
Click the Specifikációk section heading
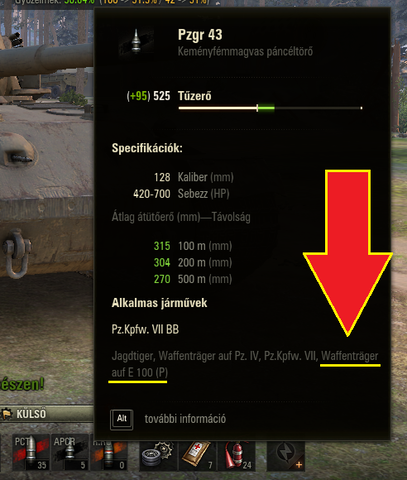click(147, 148)
